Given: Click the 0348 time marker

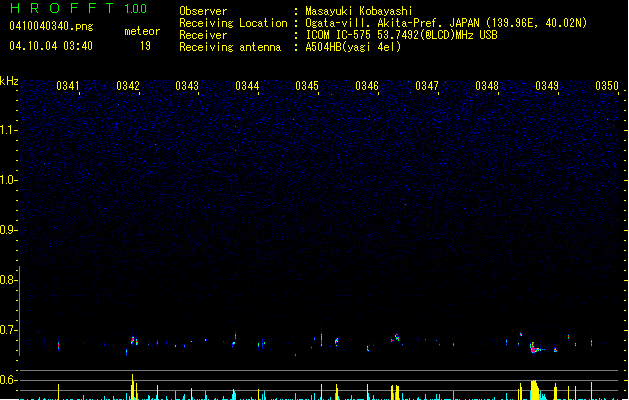Looking at the screenshot, I should (487, 86).
